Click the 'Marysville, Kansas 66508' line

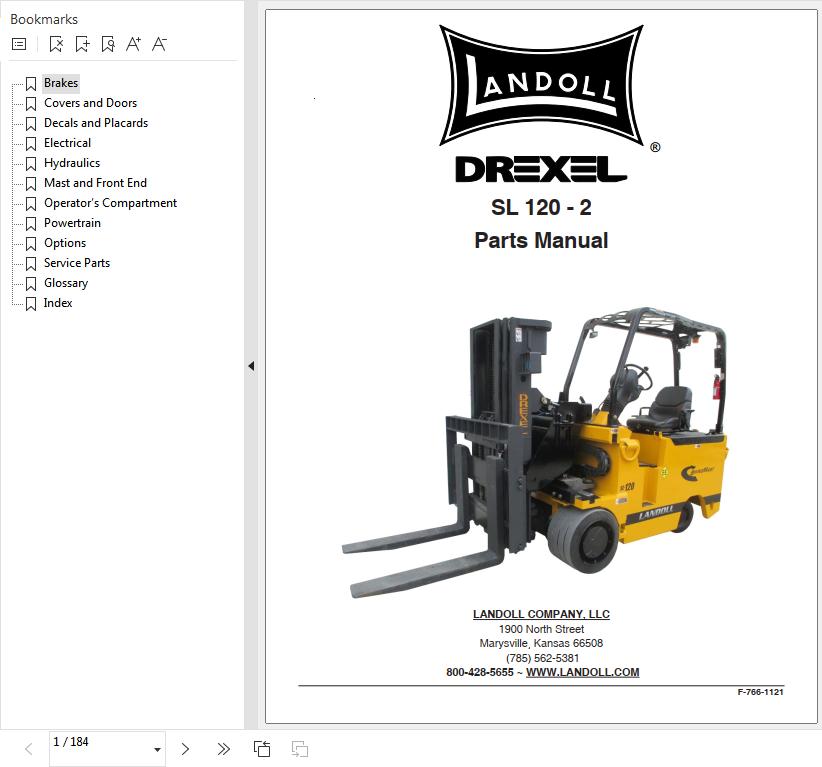pos(541,643)
